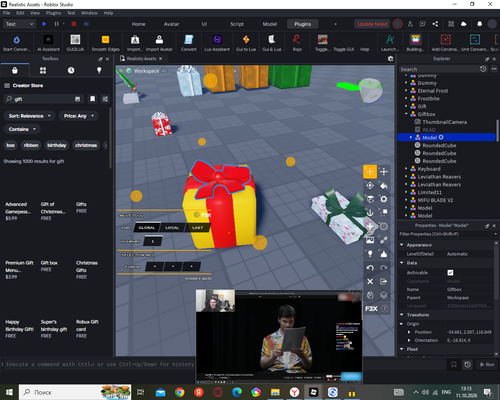Collapse the Appearance properties section
The image size is (500, 400).
click(x=402, y=245)
